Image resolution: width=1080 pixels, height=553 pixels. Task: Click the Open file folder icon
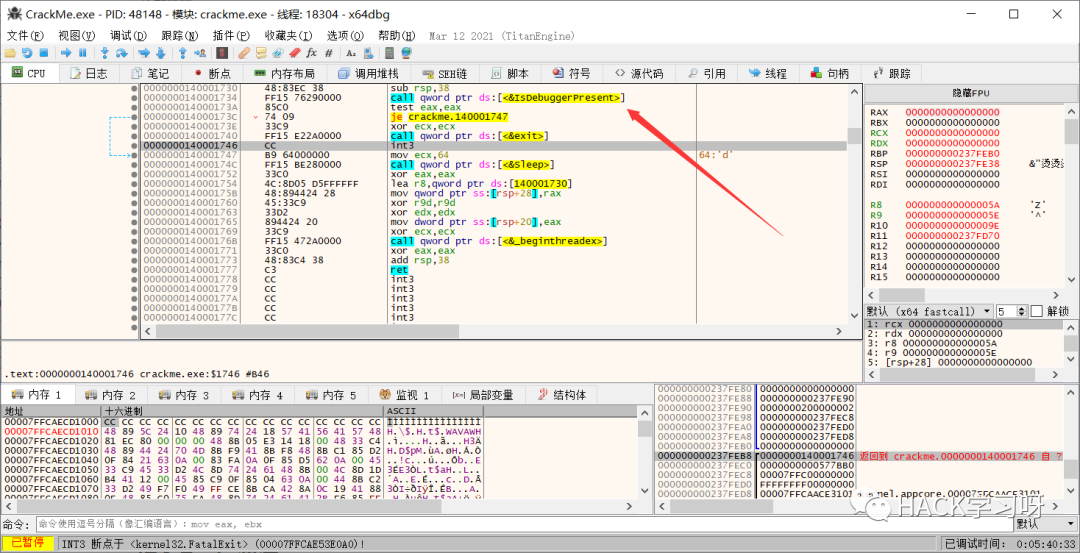coord(10,52)
